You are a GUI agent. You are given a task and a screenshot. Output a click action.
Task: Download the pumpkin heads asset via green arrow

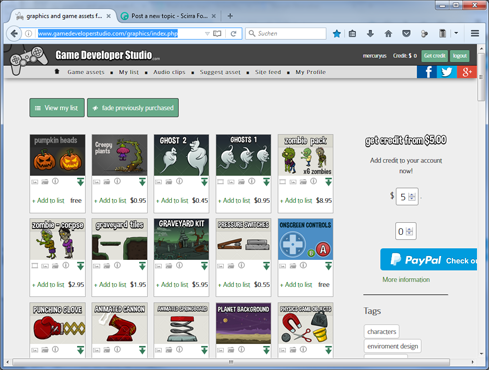(80, 182)
